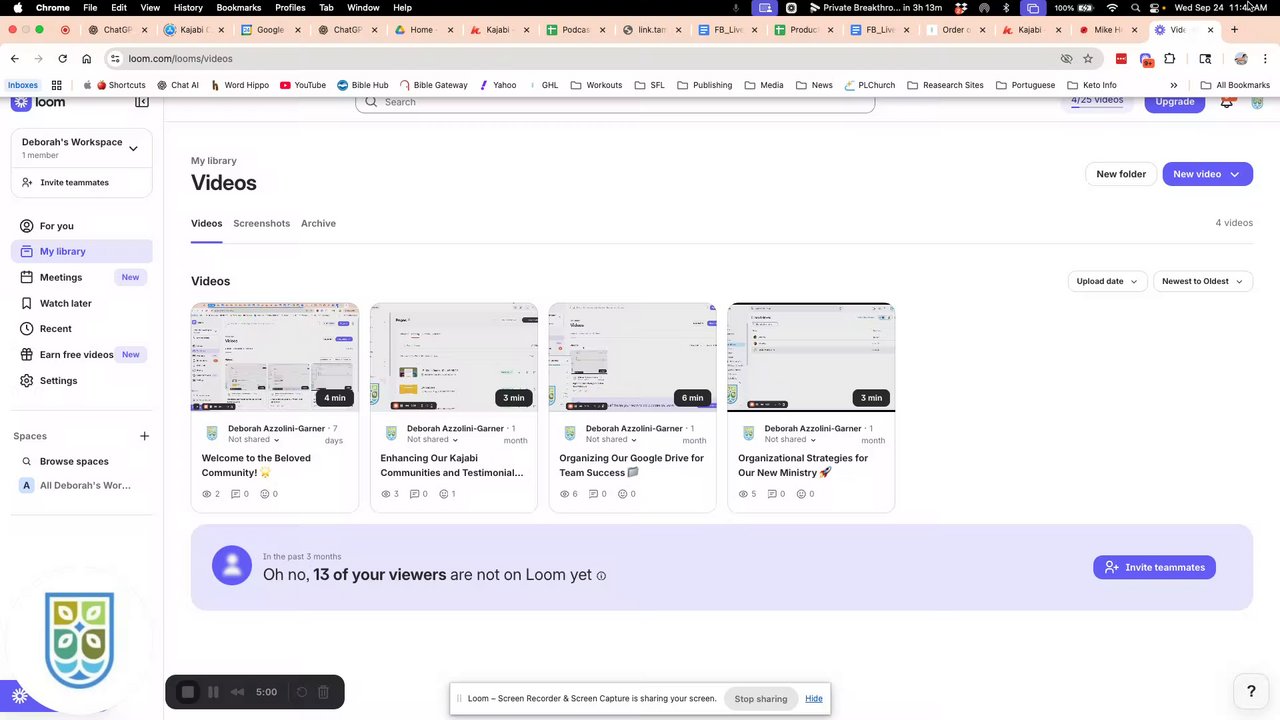The image size is (1280, 720).
Task: Click Stop sharing button
Action: (x=761, y=699)
